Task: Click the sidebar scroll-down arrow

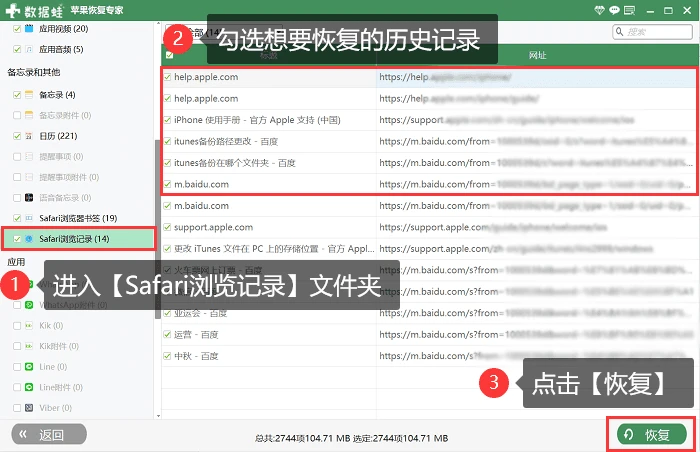Action: pyautogui.click(x=158, y=416)
